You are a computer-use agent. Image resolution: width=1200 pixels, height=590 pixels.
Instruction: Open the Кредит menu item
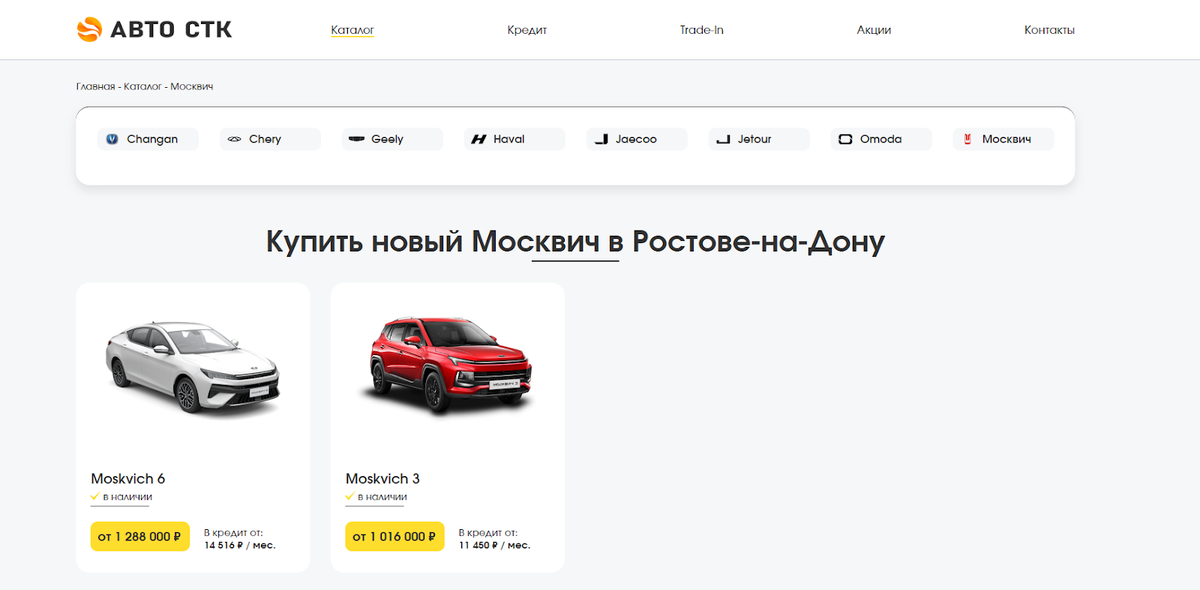tap(527, 30)
